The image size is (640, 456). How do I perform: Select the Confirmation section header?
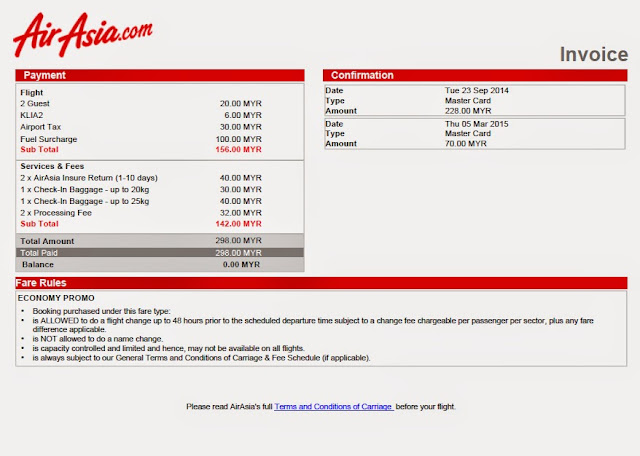coord(475,75)
